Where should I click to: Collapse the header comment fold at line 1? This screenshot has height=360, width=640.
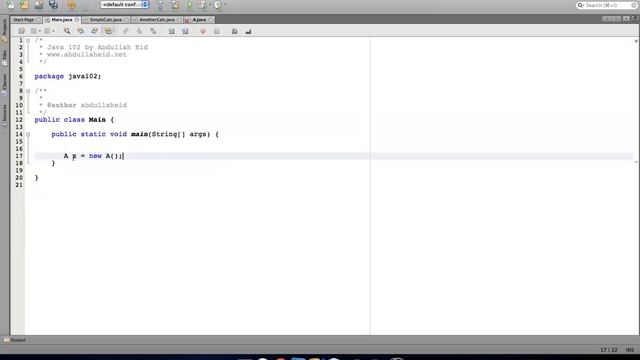28,40
